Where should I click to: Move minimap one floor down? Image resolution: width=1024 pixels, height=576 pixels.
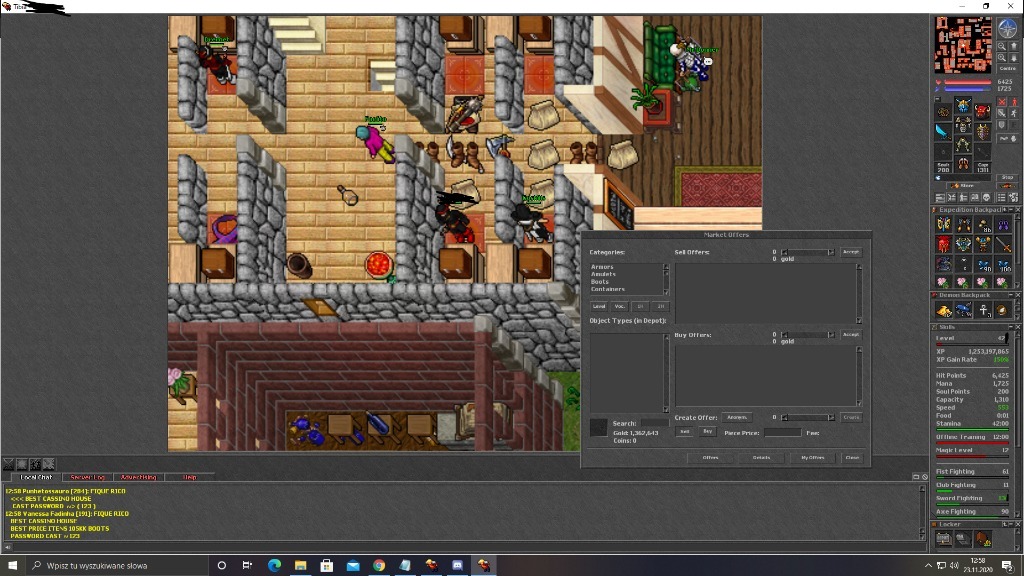pyautogui.click(x=1014, y=58)
